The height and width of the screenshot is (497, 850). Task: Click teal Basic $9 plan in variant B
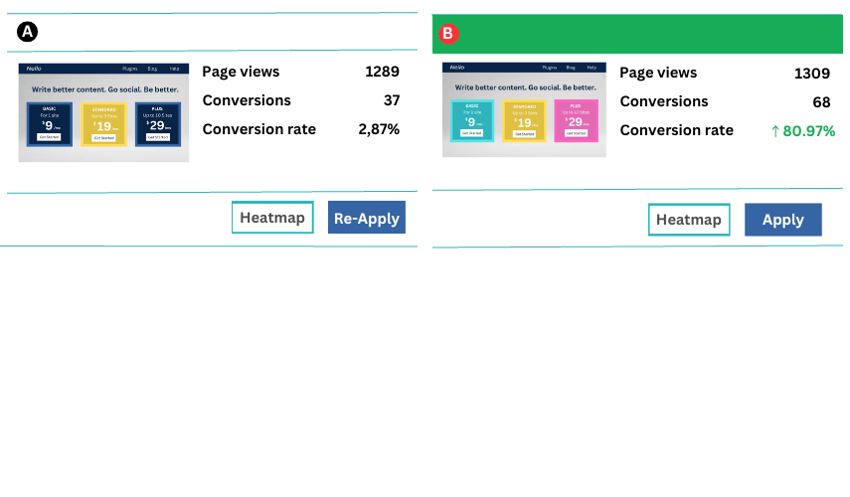click(472, 120)
